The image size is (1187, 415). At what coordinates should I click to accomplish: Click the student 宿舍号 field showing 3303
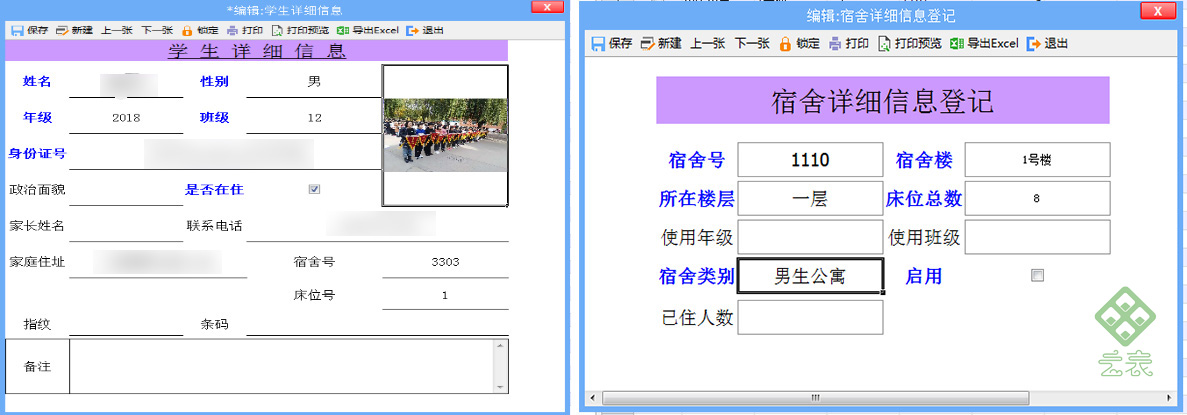pyautogui.click(x=445, y=262)
